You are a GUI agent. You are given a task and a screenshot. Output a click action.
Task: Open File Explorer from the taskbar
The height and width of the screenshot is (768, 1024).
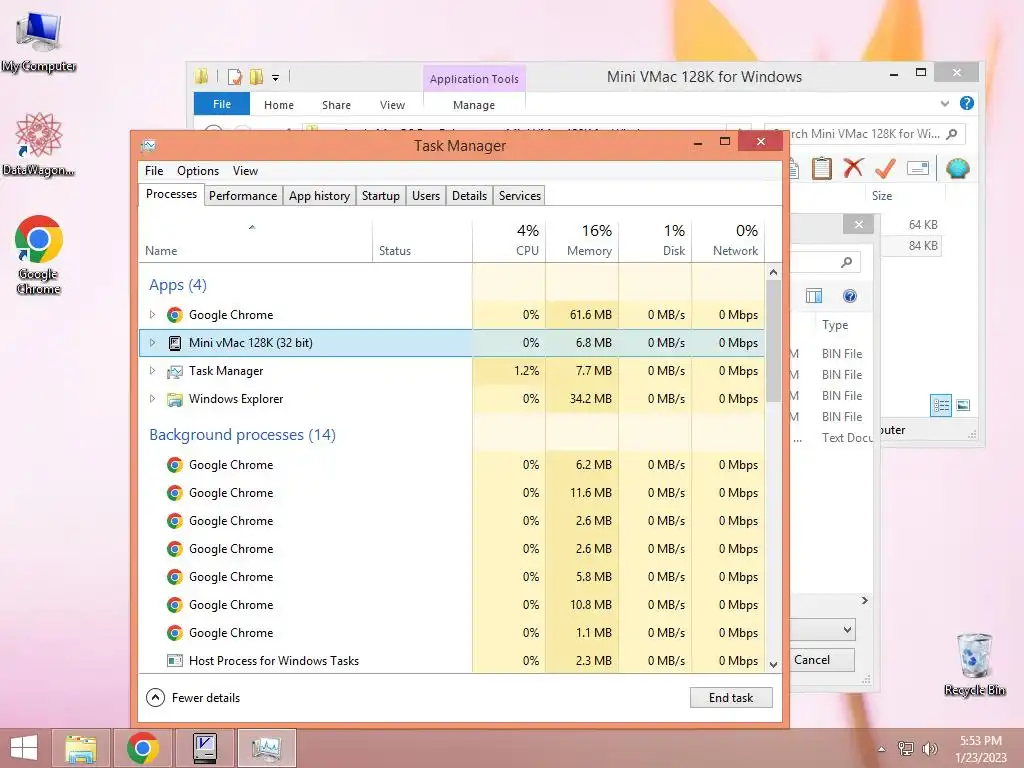tap(81, 748)
